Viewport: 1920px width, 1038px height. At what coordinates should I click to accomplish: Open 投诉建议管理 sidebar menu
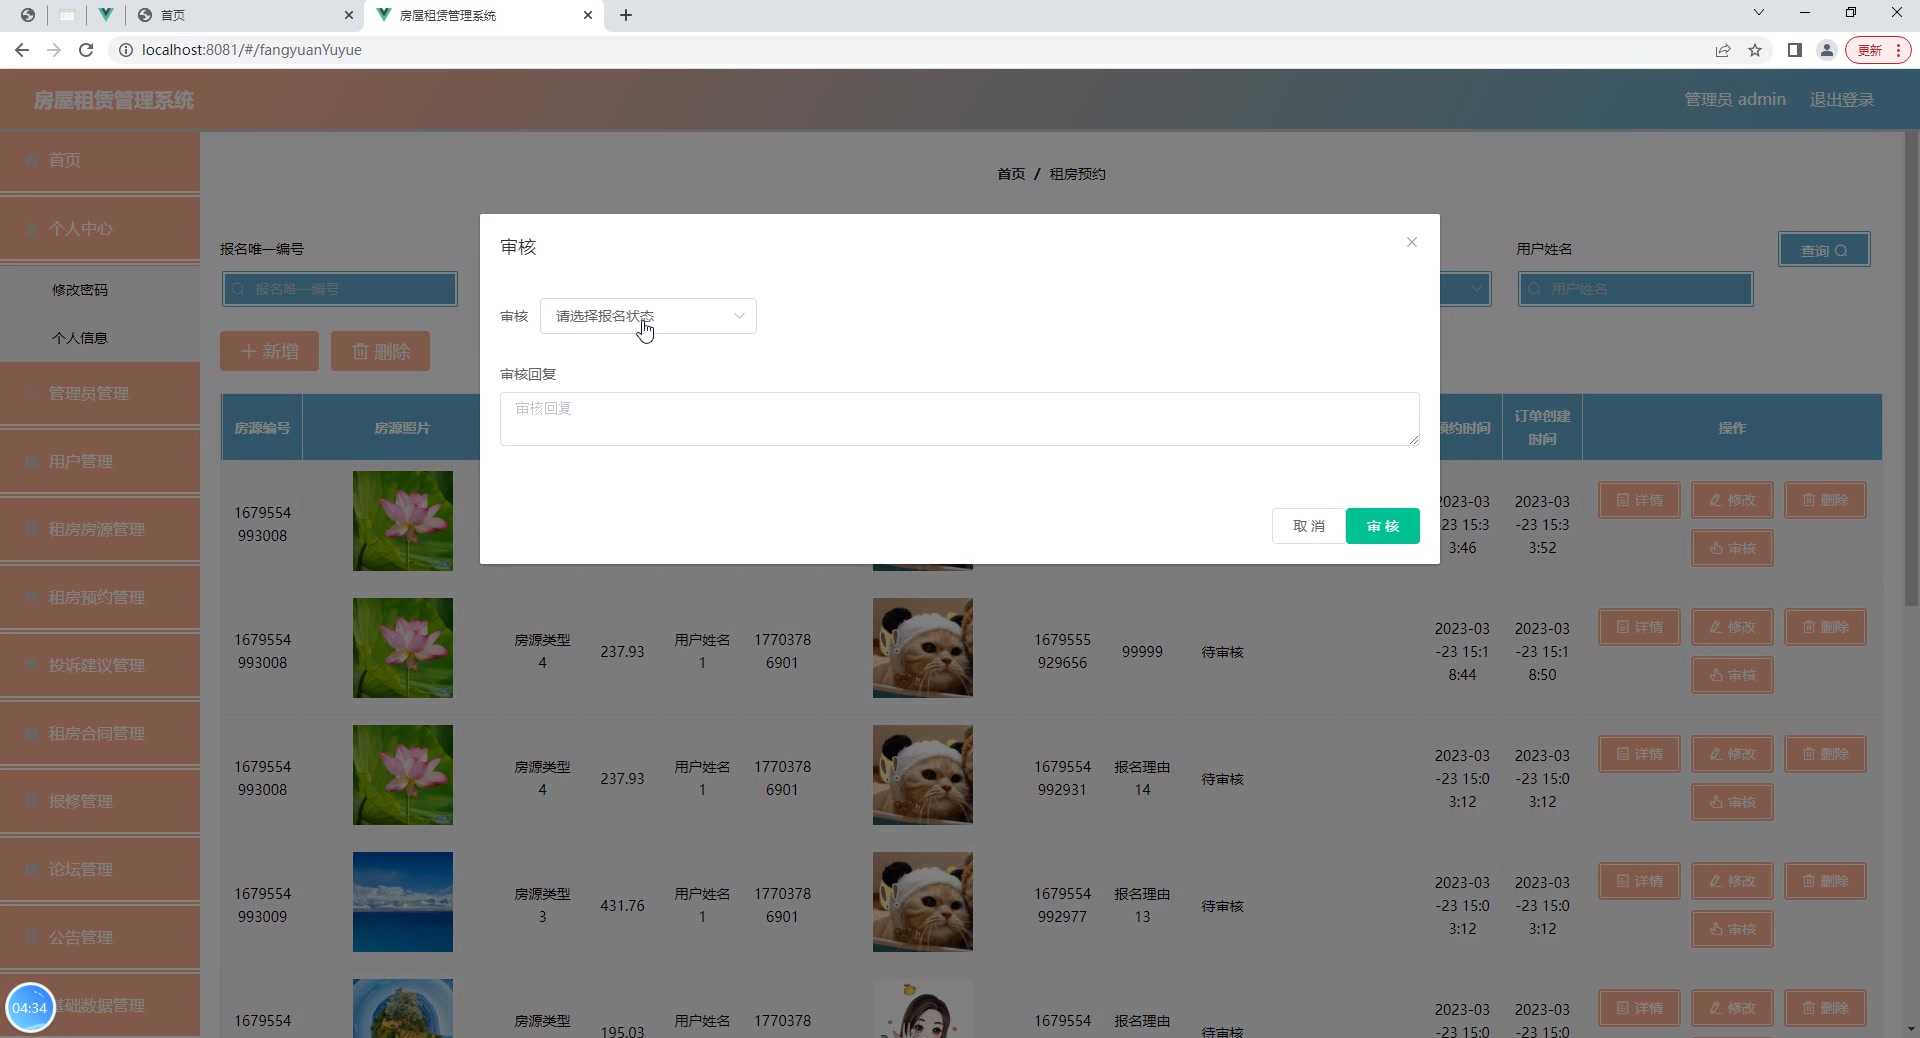click(100, 666)
